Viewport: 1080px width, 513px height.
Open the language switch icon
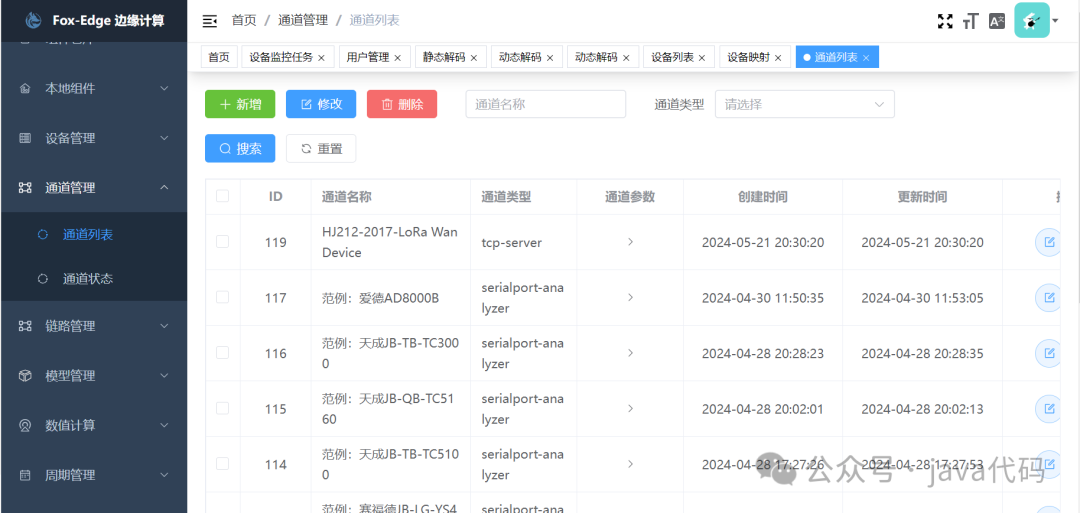[997, 21]
